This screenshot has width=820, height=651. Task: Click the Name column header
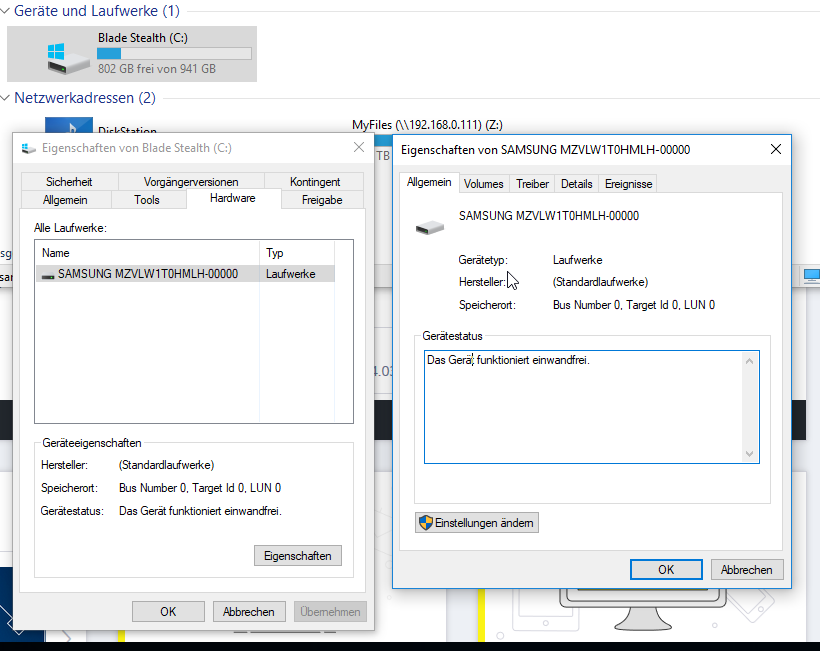(147, 253)
